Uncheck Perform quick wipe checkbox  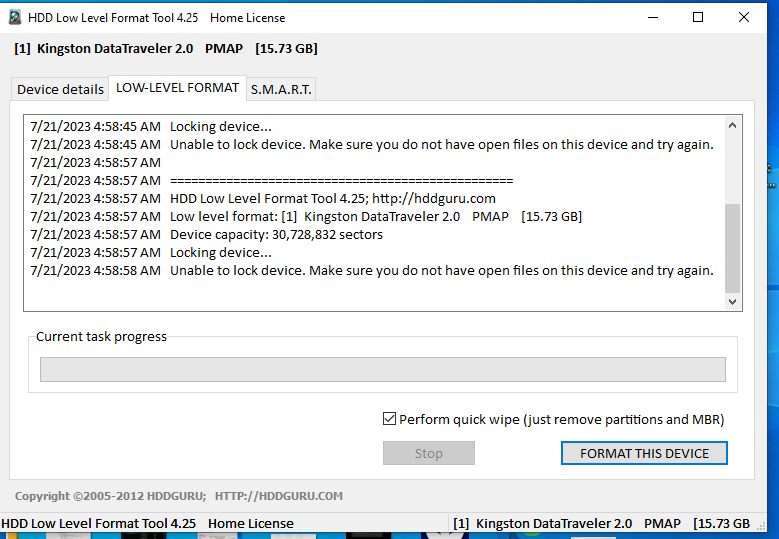point(390,419)
